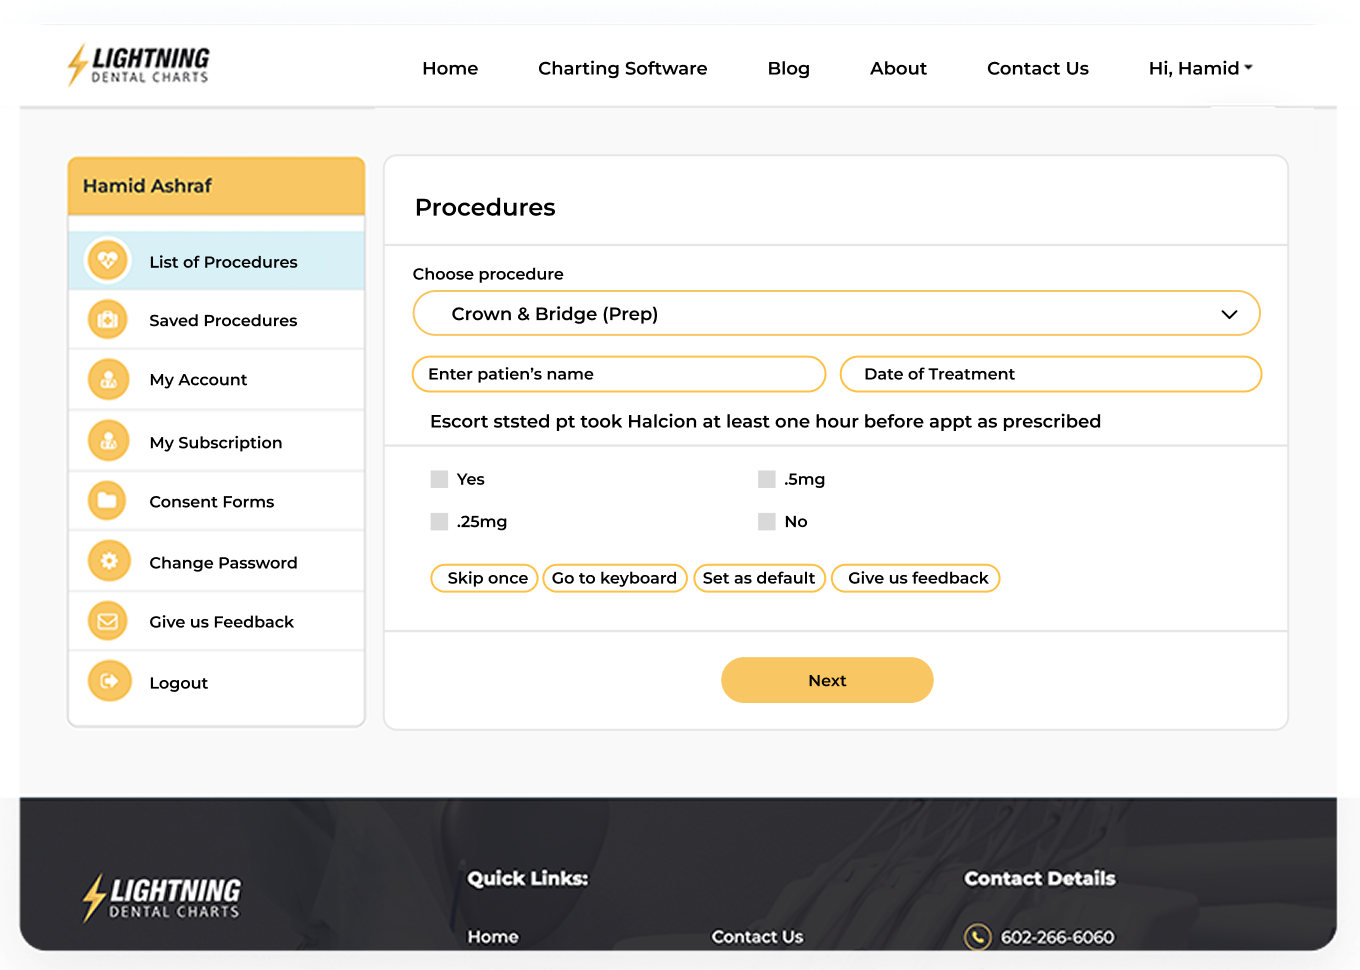Click the Logout arrow icon
1360x970 pixels.
(x=108, y=682)
